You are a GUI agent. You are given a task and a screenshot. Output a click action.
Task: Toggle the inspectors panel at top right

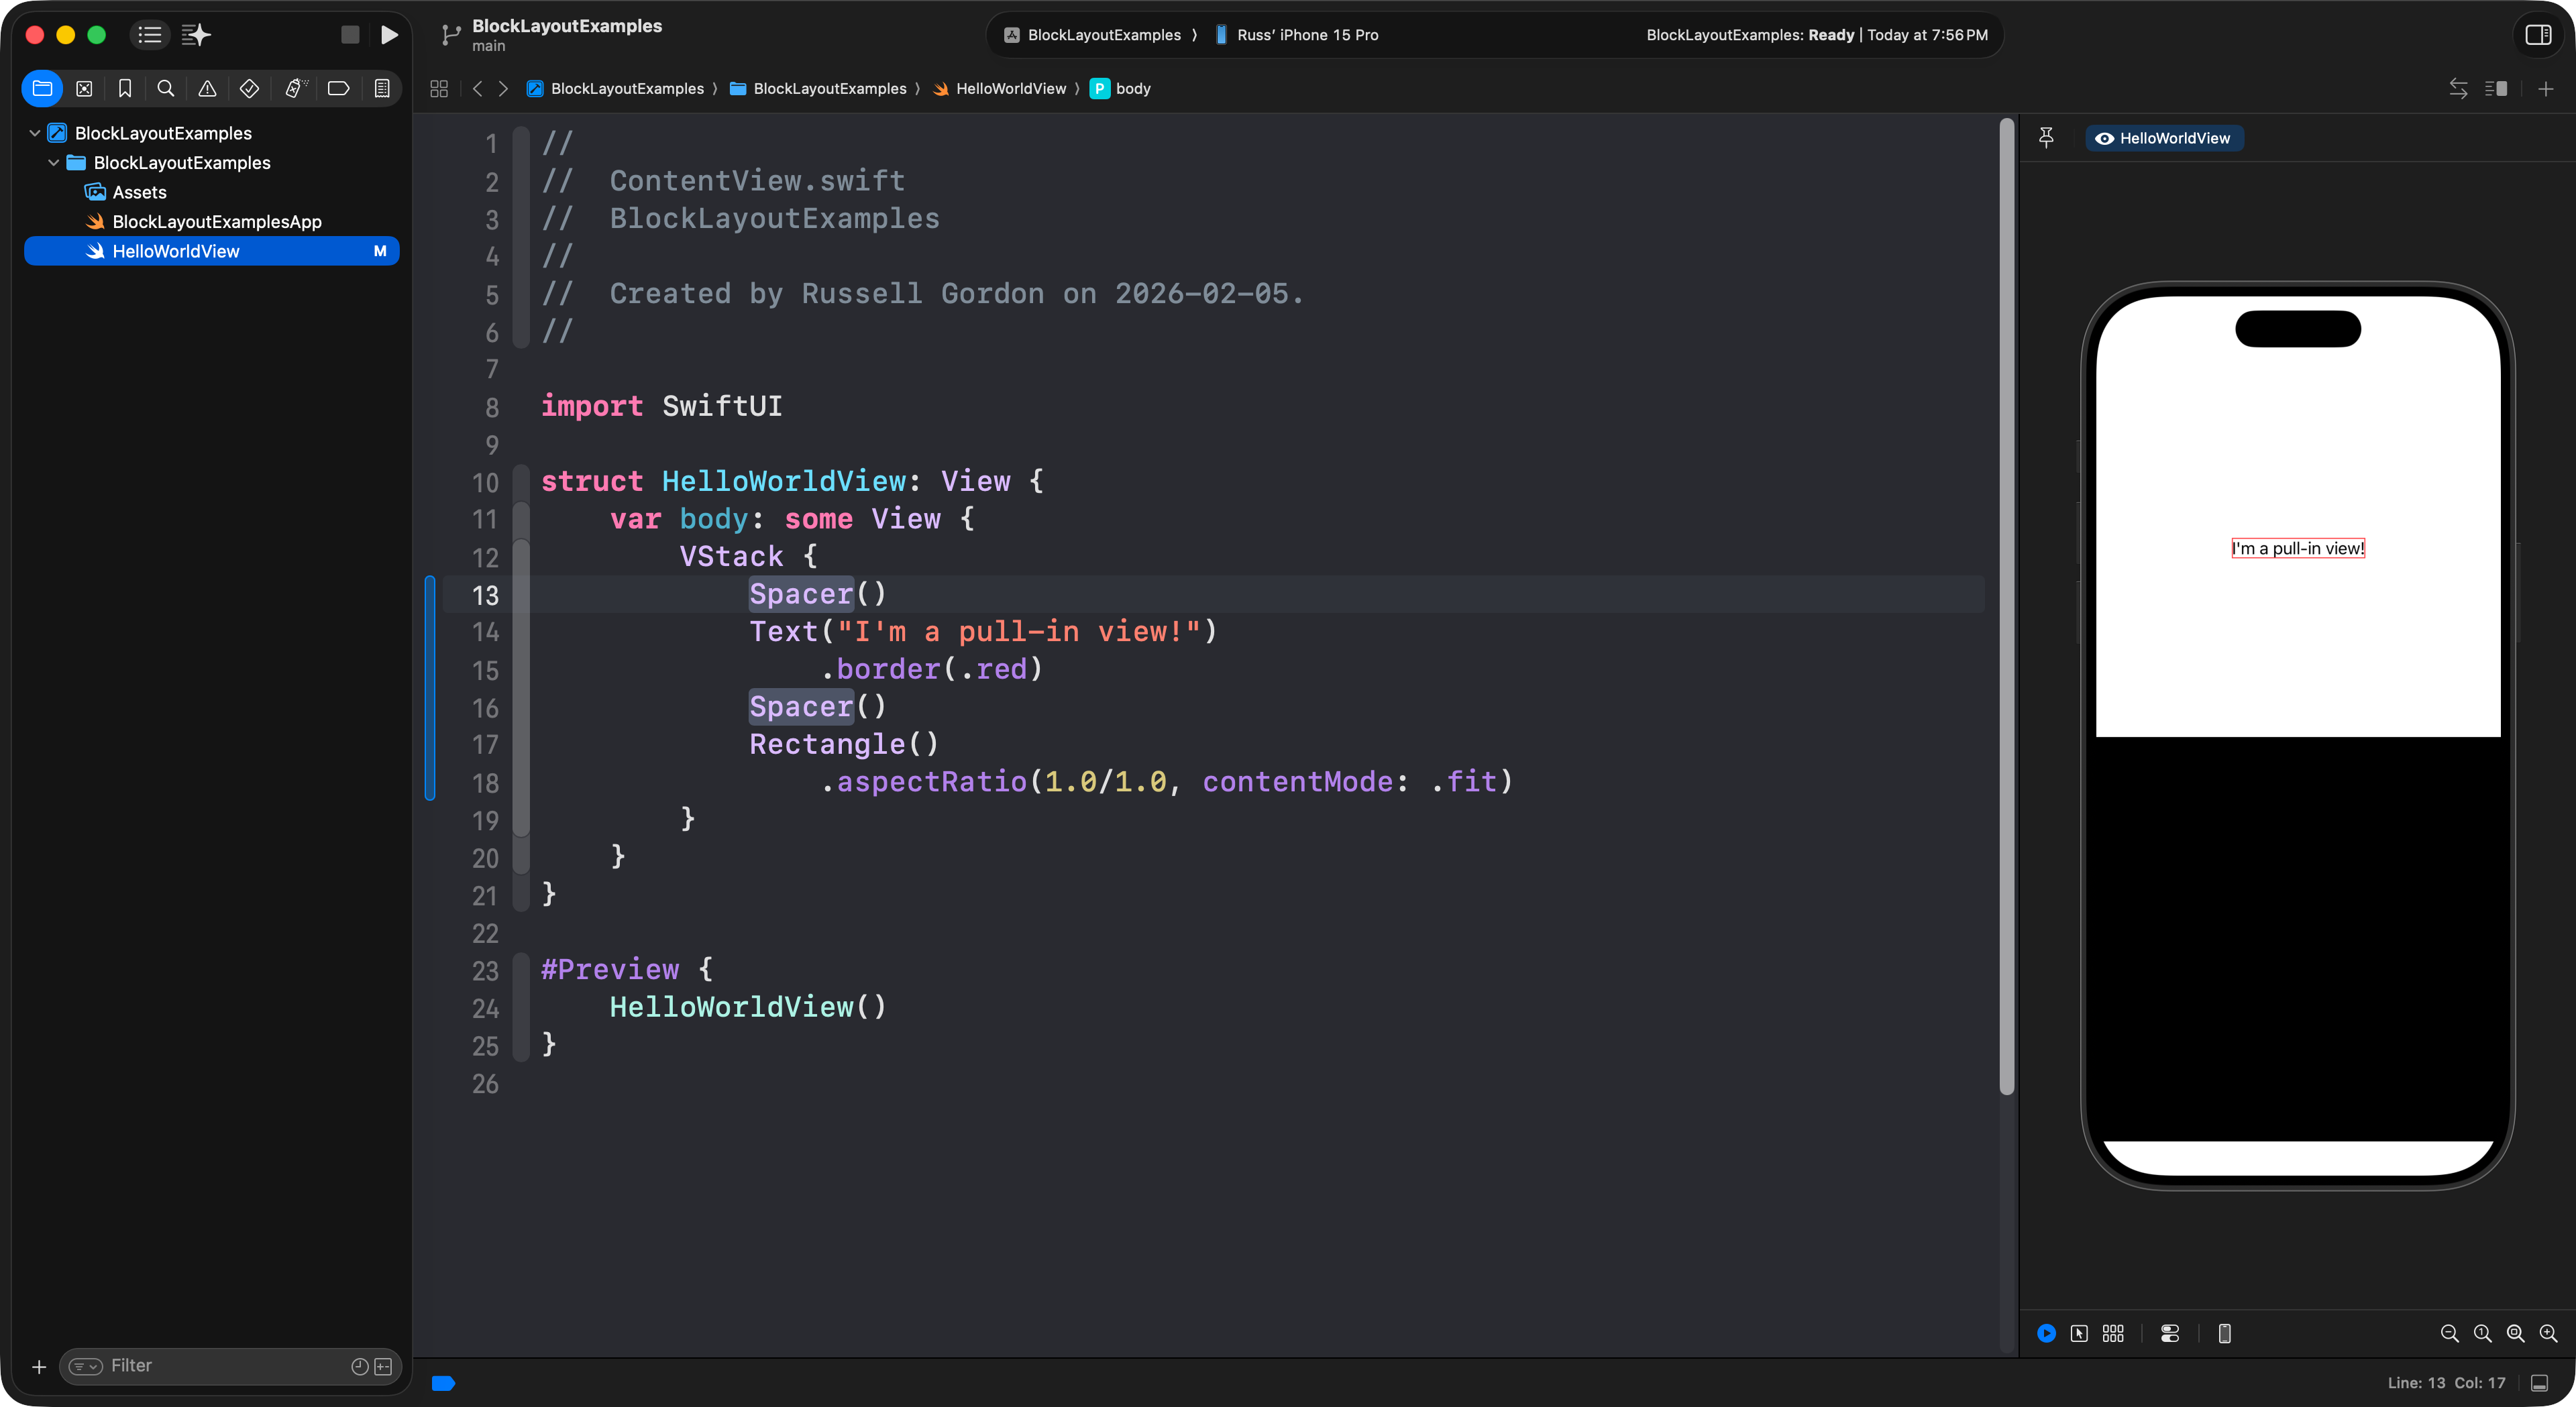(2538, 35)
